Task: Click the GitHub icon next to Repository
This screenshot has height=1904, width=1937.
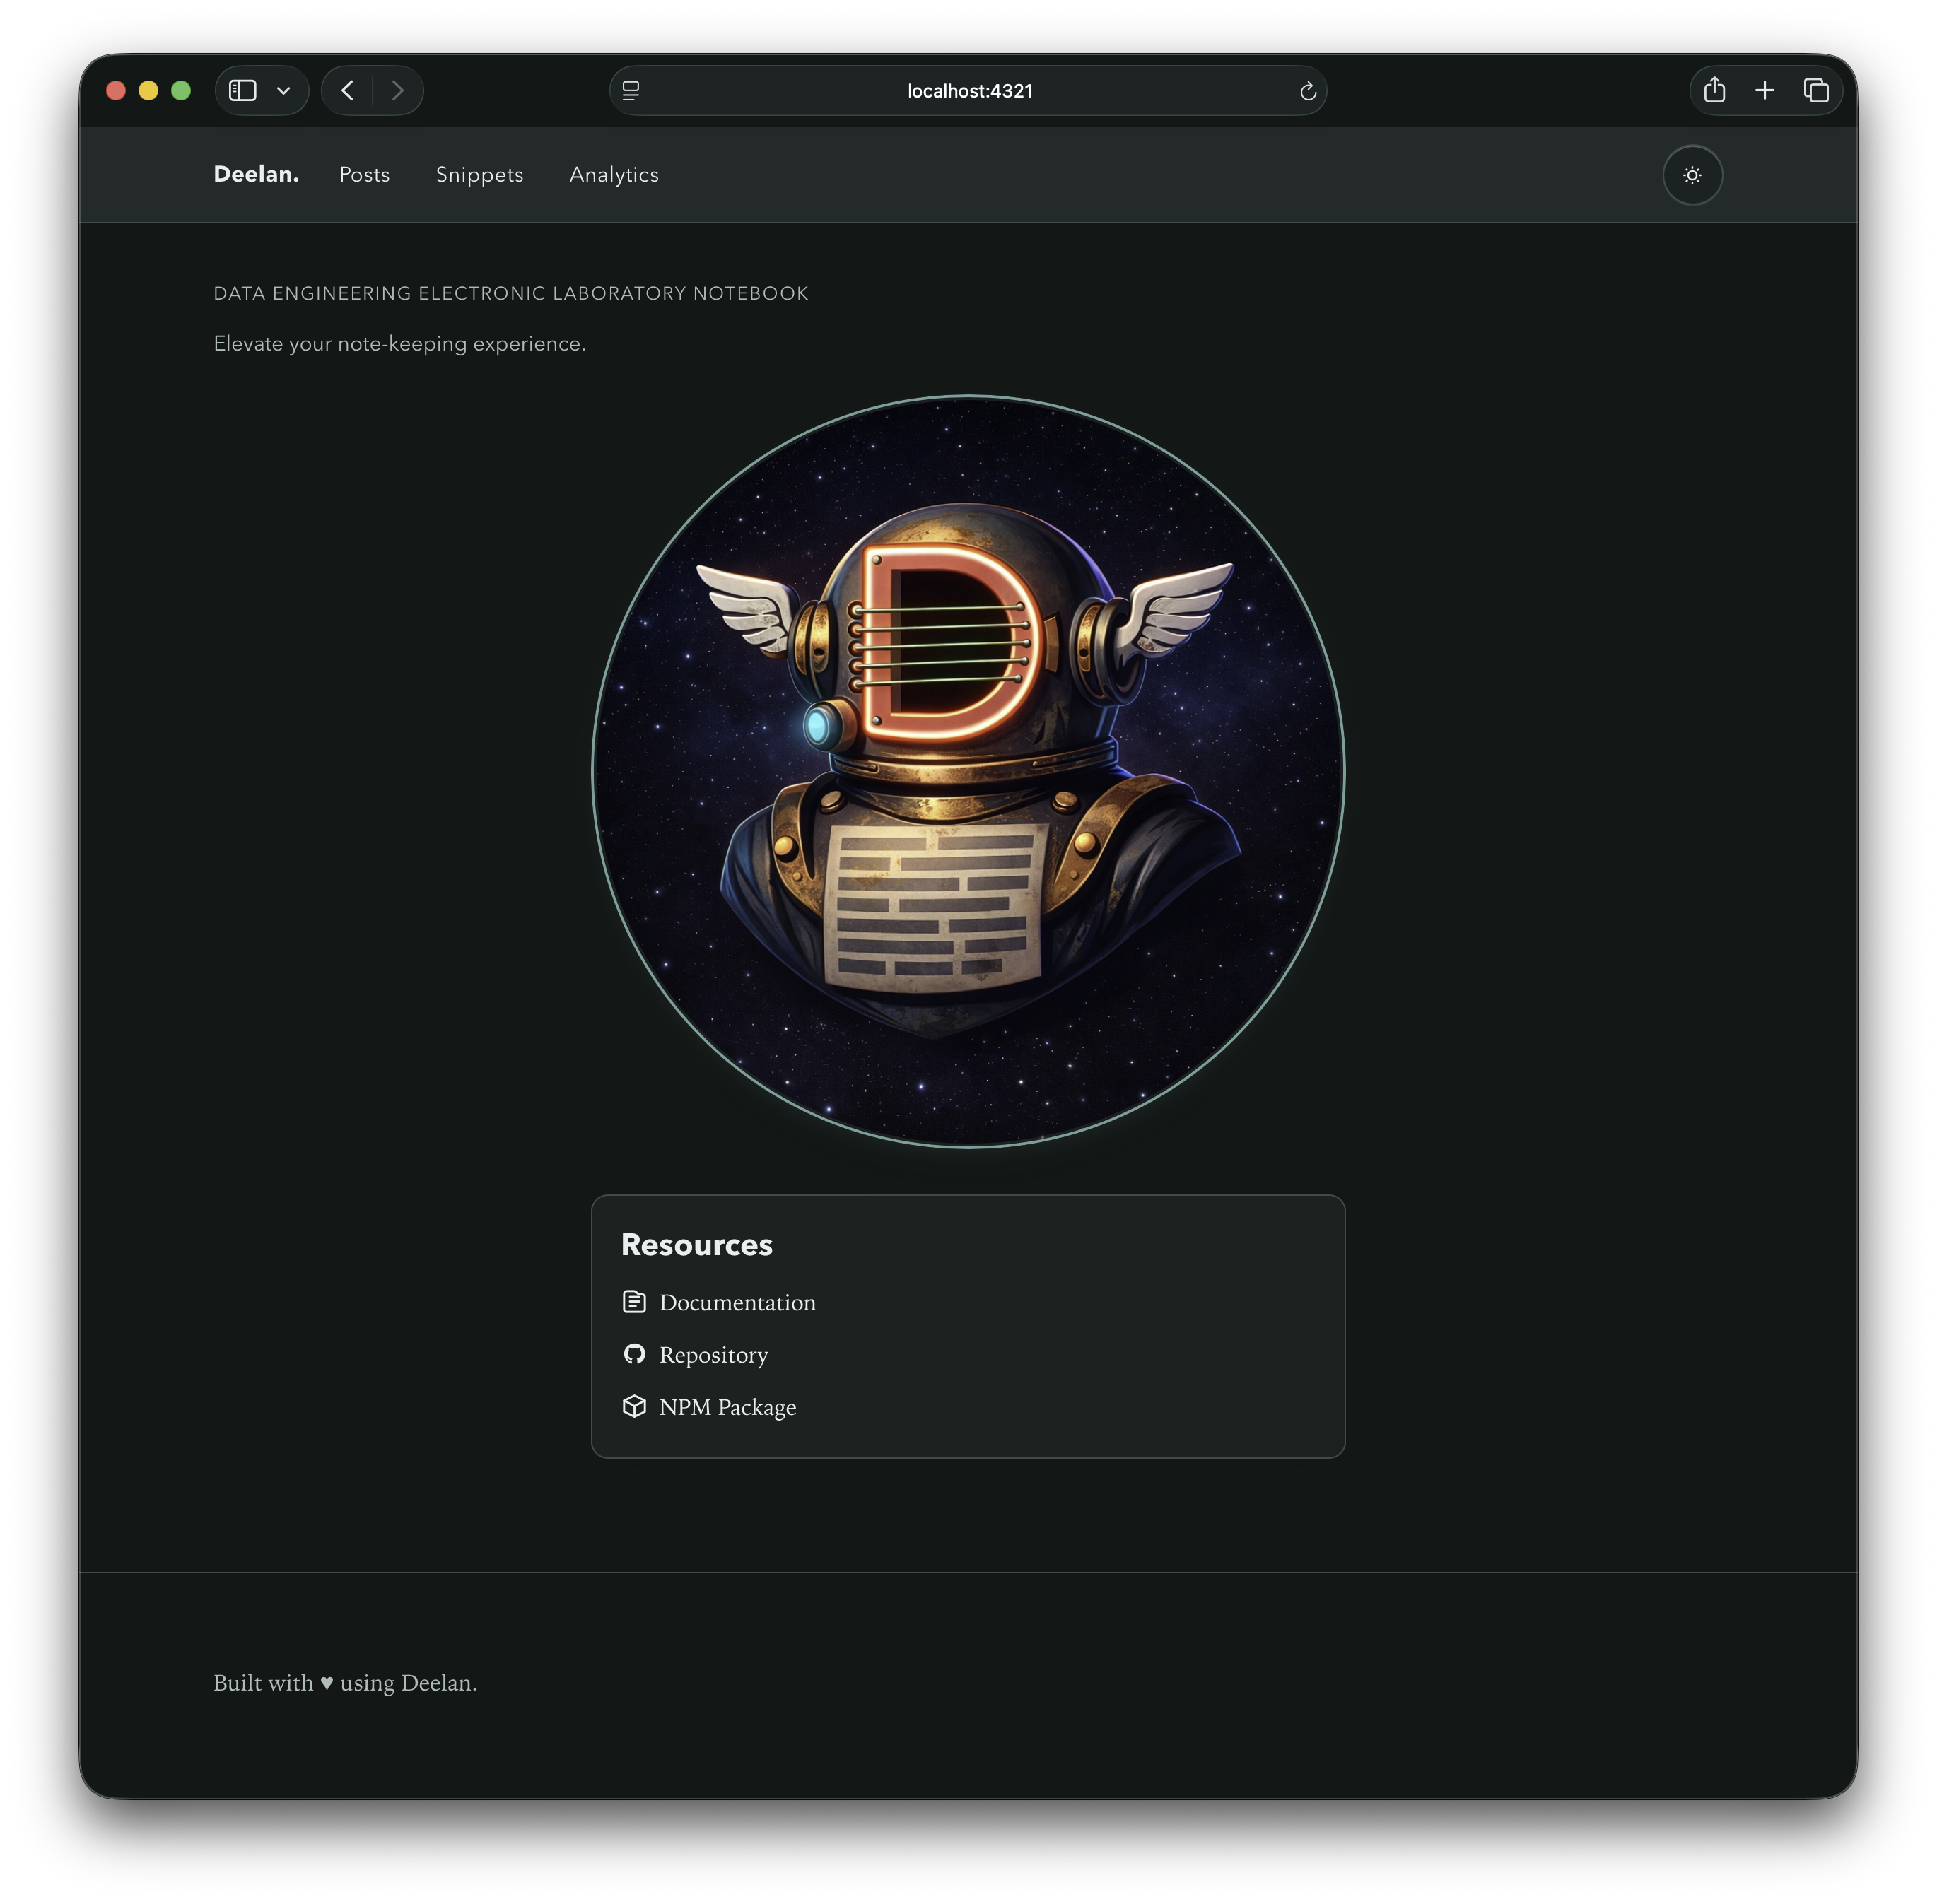Action: pyautogui.click(x=635, y=1354)
